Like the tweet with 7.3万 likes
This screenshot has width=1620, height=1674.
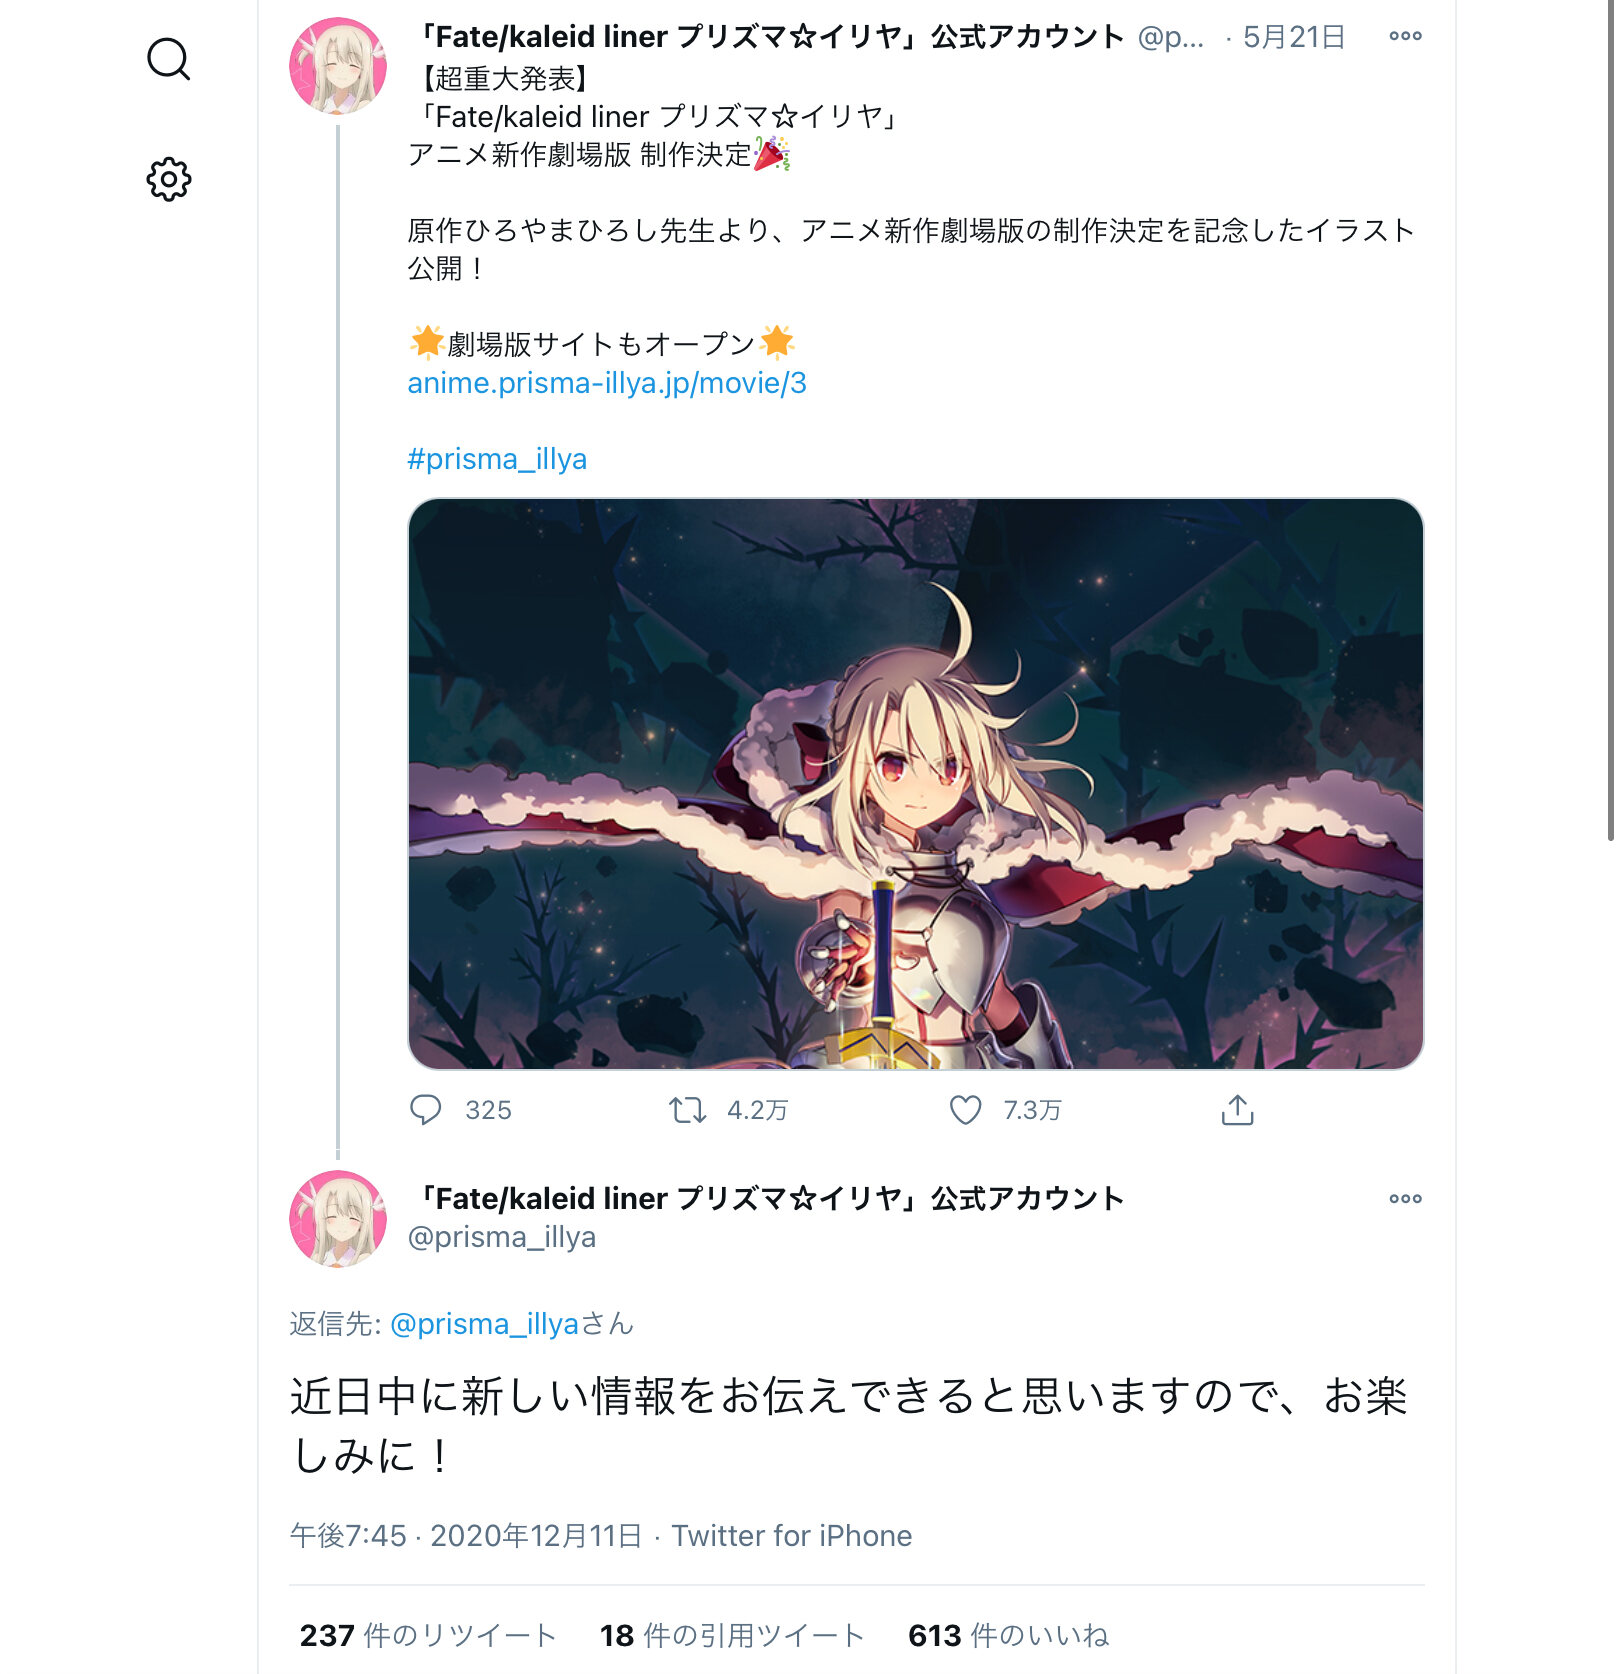(x=965, y=1110)
